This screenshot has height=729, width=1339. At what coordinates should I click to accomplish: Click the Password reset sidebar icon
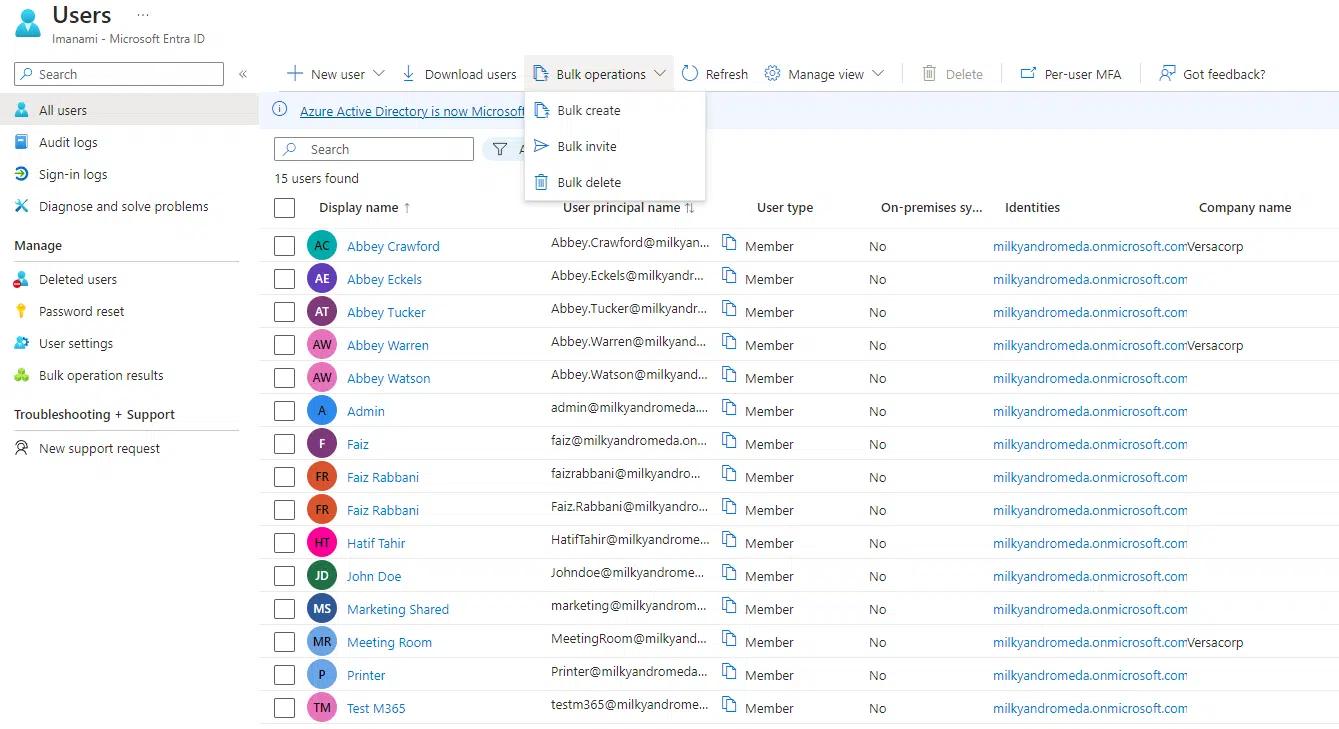pyautogui.click(x=23, y=311)
